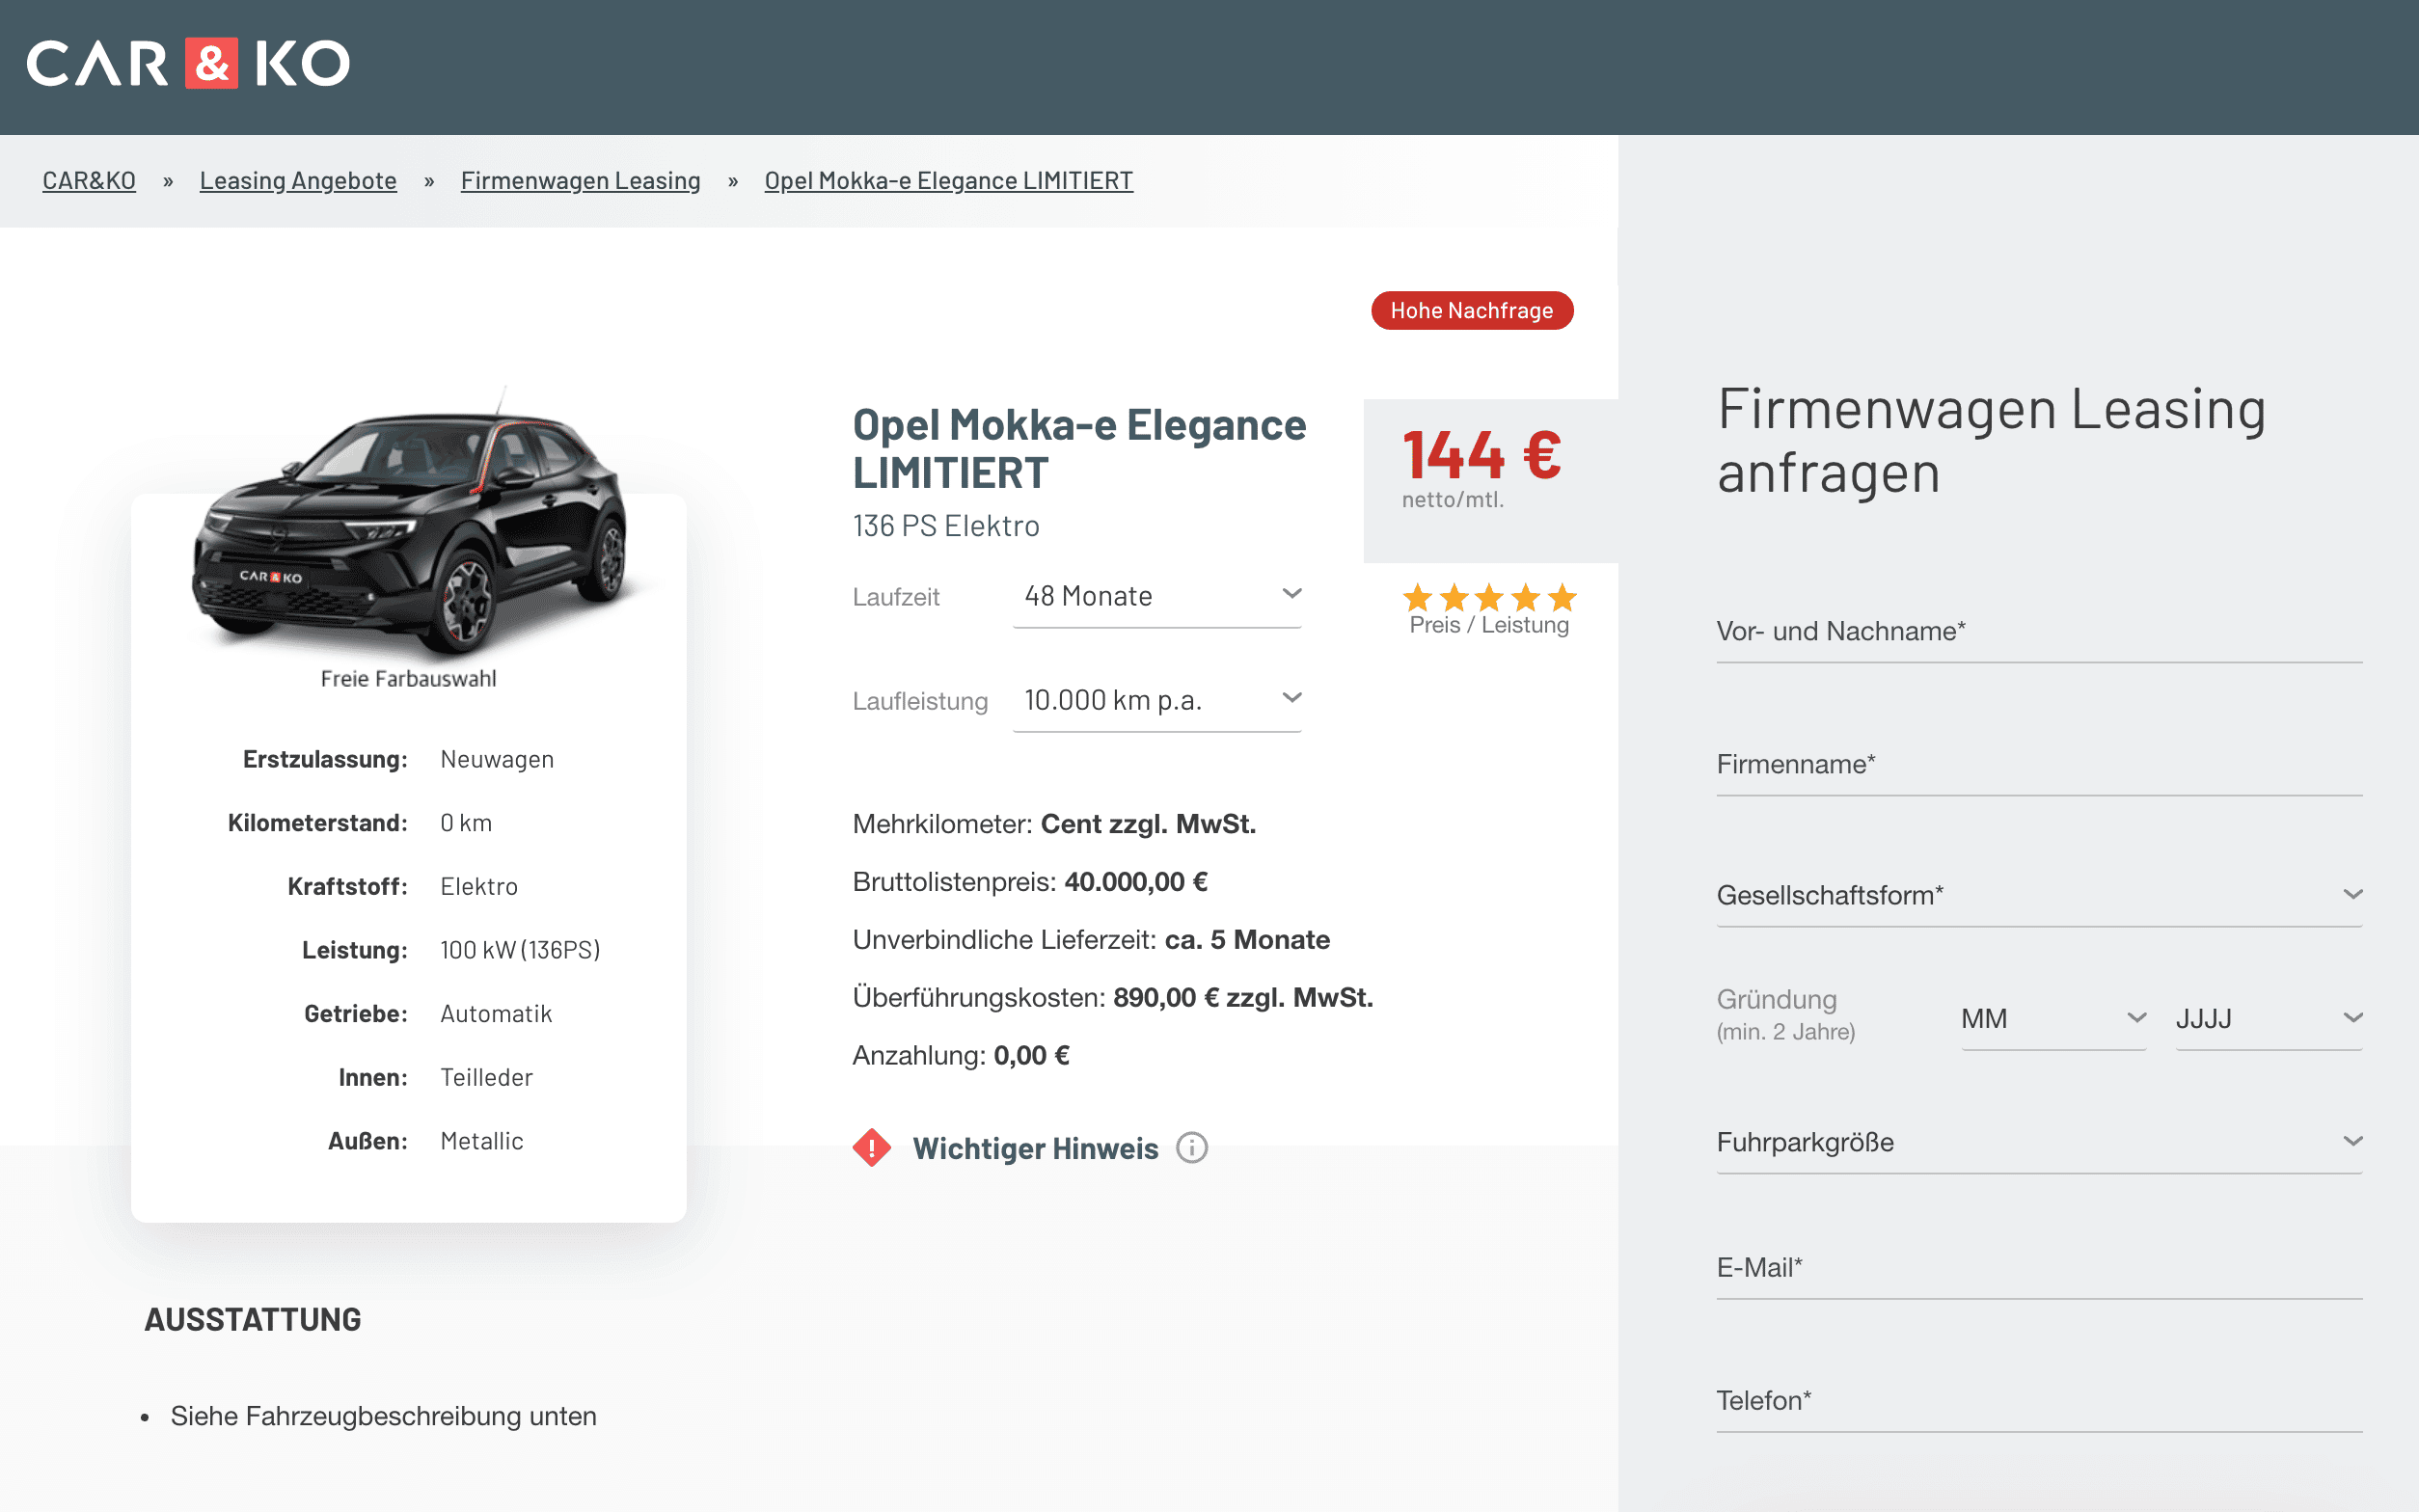Click the Überführungskosten 890,00 € line
2419x1512 pixels.
tap(1113, 998)
